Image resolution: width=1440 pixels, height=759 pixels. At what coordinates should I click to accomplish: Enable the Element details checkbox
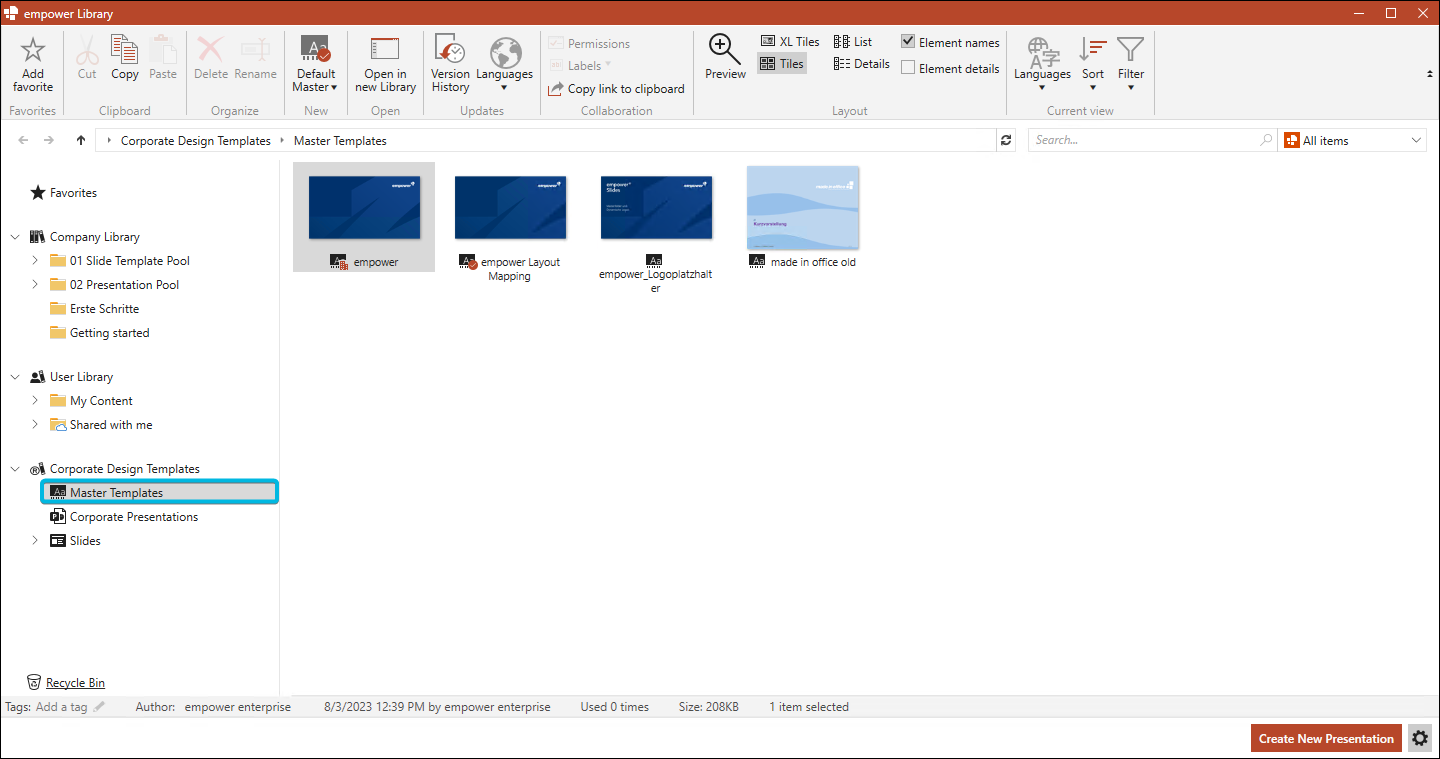click(908, 68)
